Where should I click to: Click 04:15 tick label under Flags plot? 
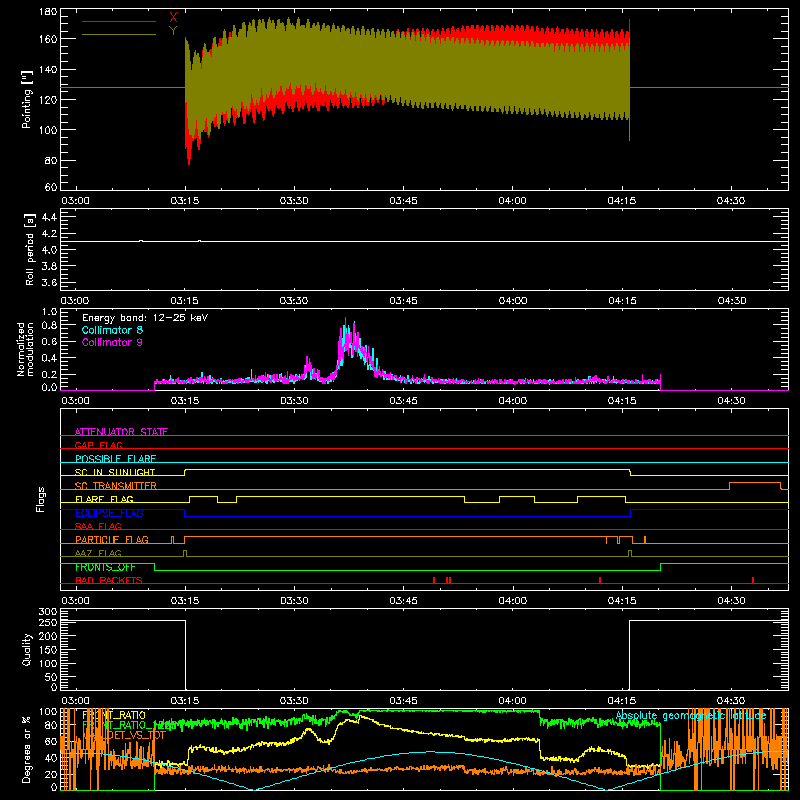tap(621, 601)
